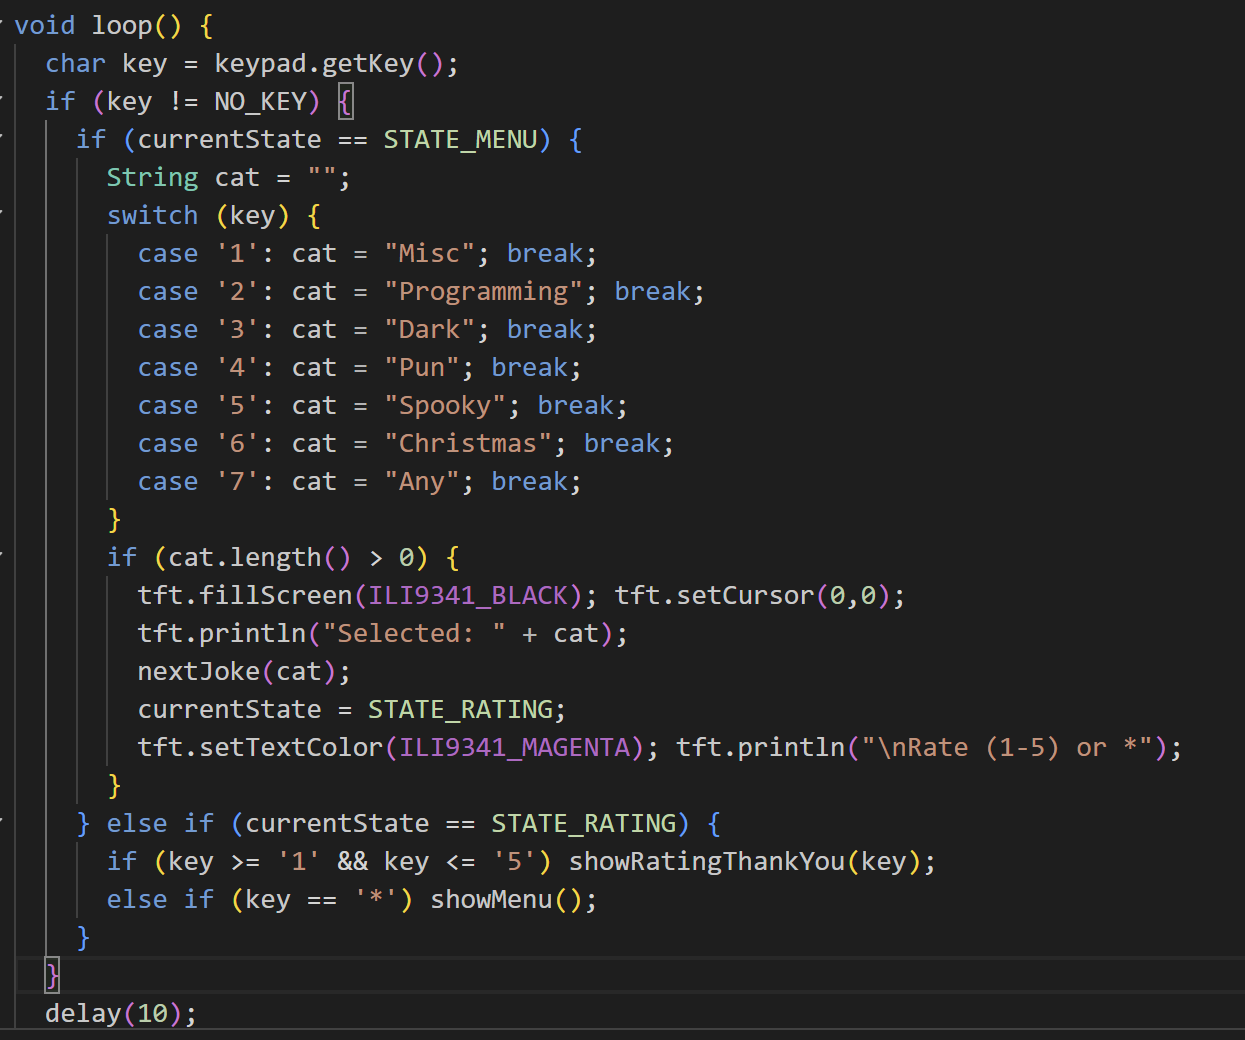Click the '7' case literal

coord(237,481)
